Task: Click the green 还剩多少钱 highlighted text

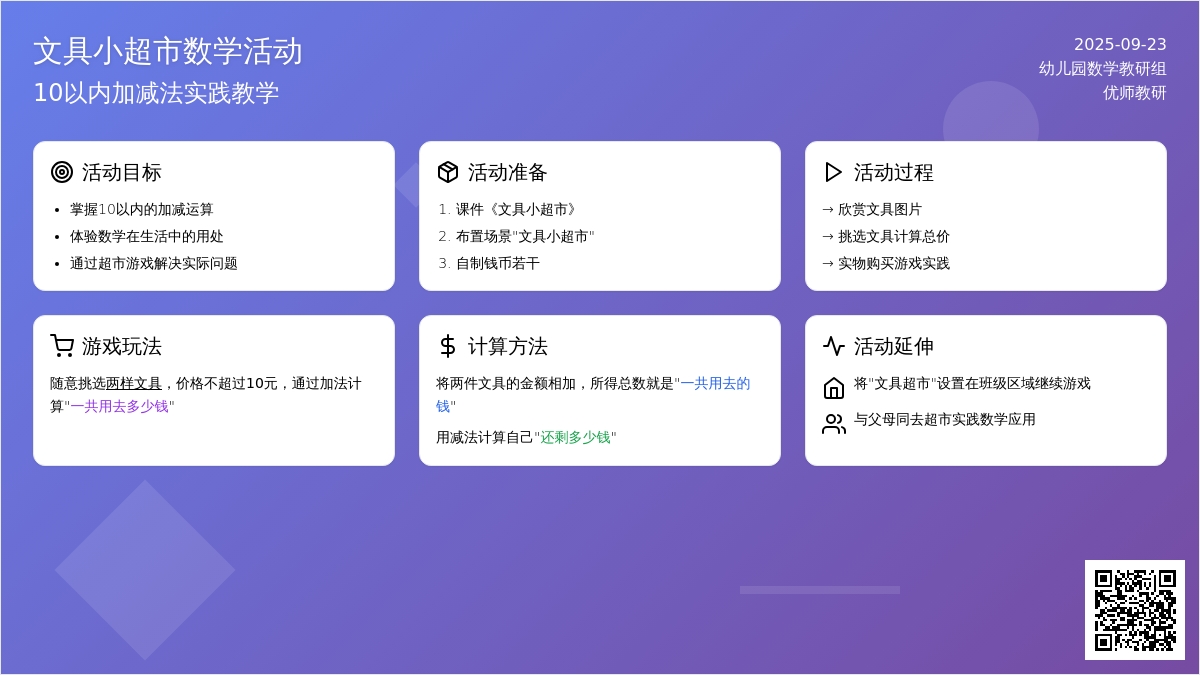Action: [x=575, y=437]
